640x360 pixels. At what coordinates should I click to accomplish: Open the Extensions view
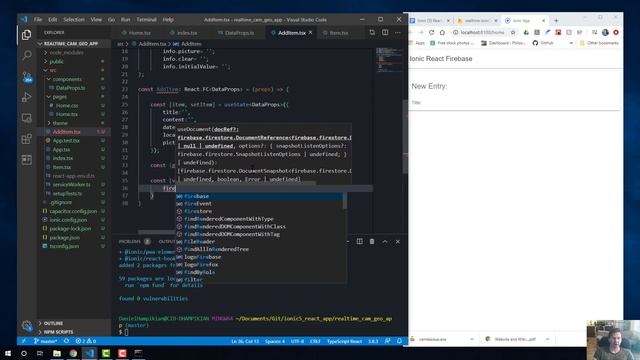point(27,139)
